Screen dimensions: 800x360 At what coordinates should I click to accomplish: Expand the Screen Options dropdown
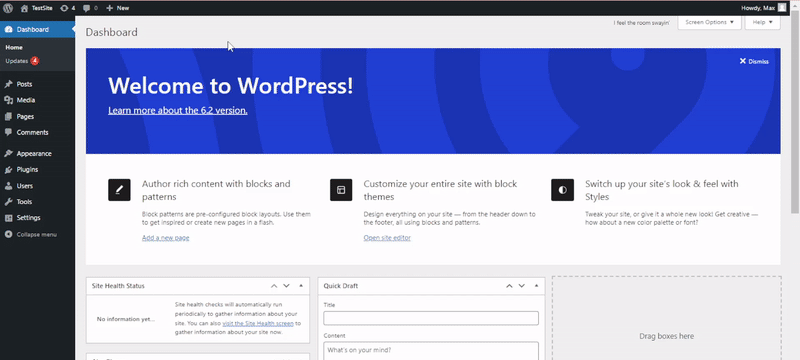pyautogui.click(x=709, y=22)
